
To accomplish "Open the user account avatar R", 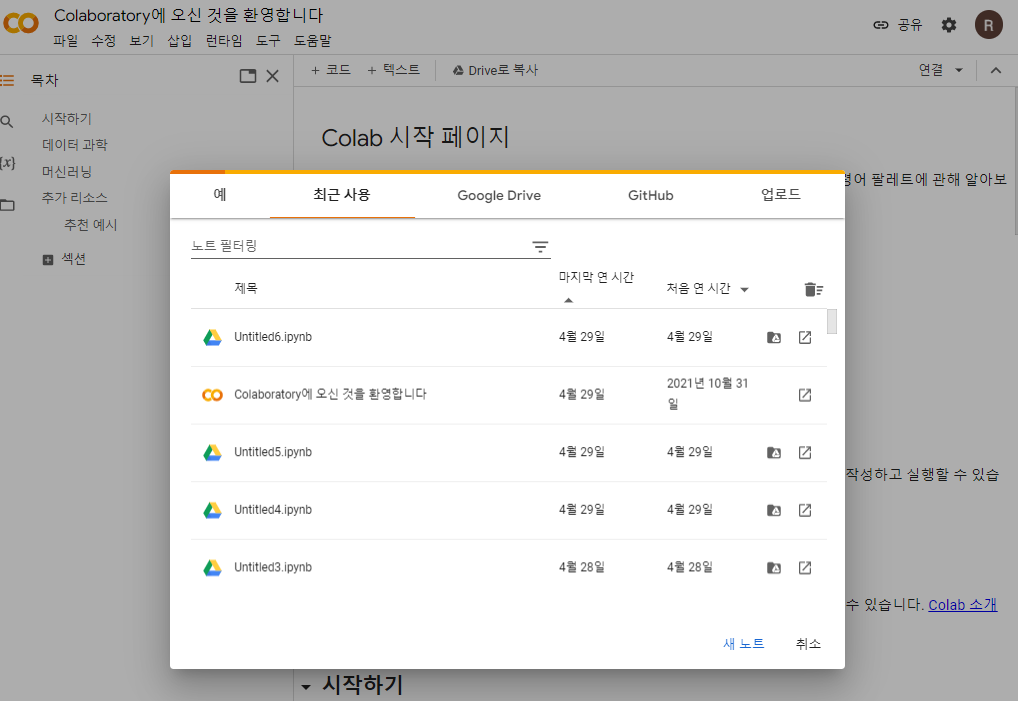I will [x=988, y=25].
